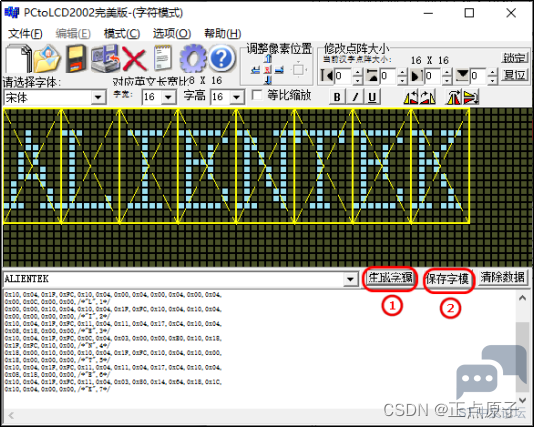This screenshot has height=428, width=535.
Task: Click output area scrollbar down arrow
Action: (x=522, y=400)
